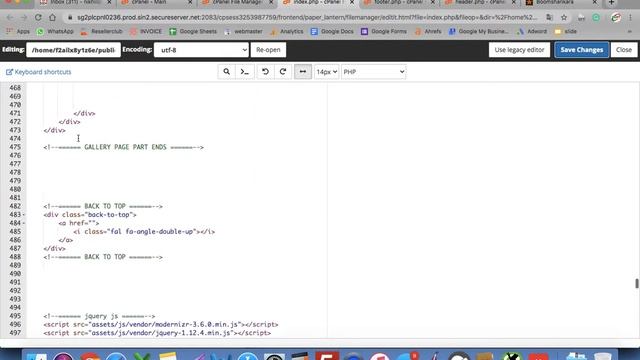Bookmark this page with star icon
Screen dimensions: 640x360
(564, 18)
